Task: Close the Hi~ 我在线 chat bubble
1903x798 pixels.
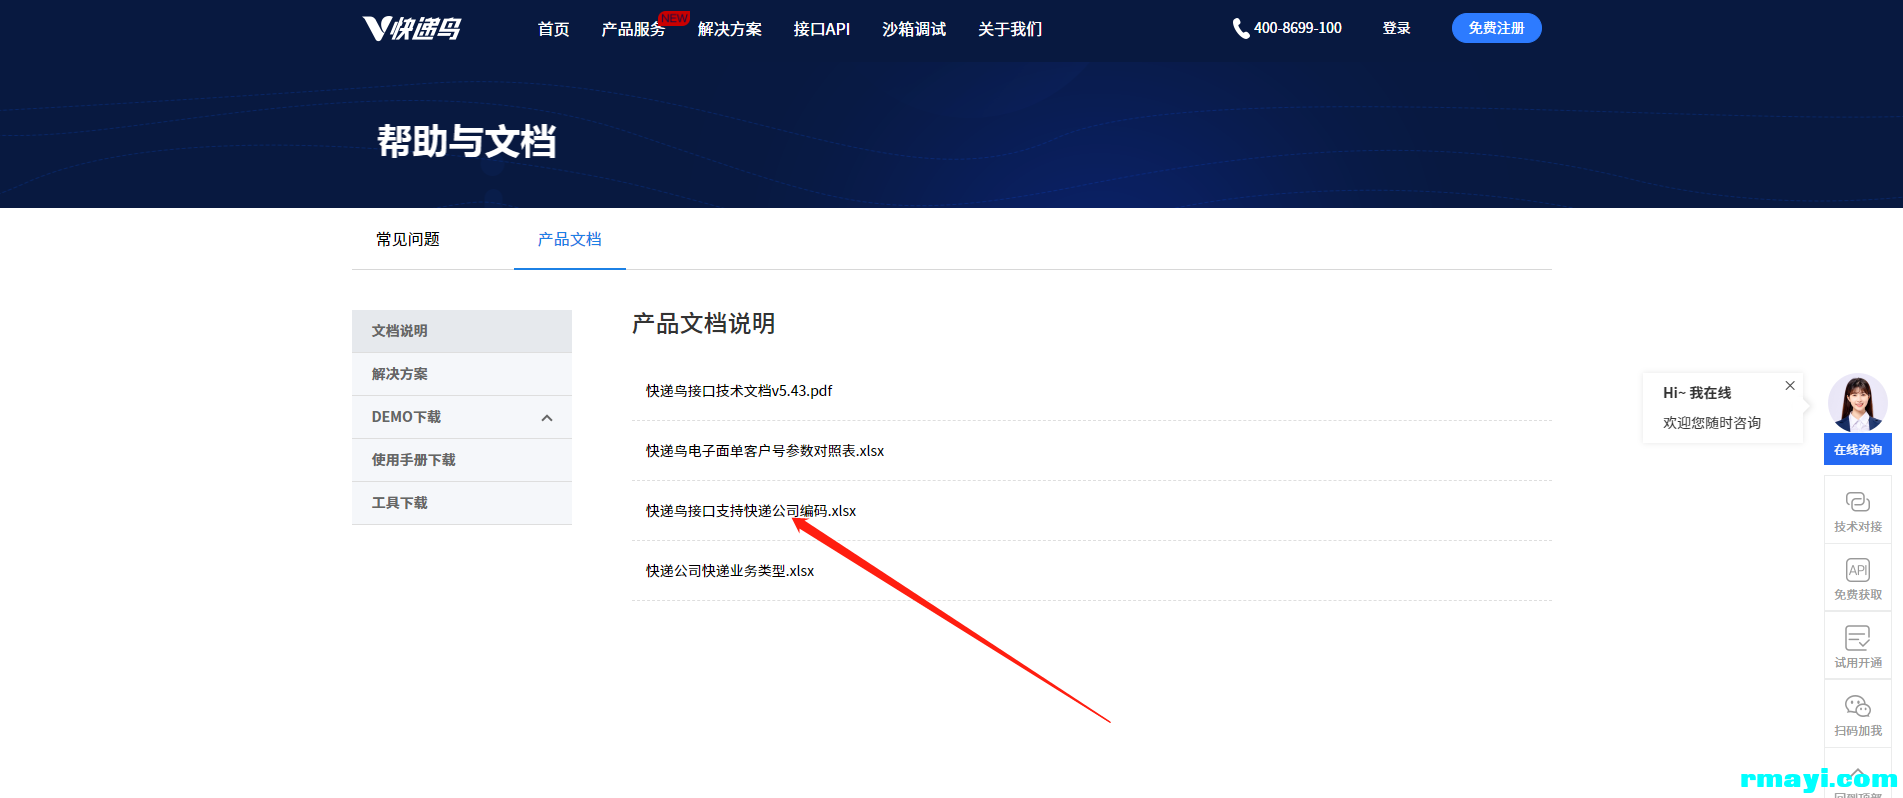Action: pyautogui.click(x=1790, y=385)
